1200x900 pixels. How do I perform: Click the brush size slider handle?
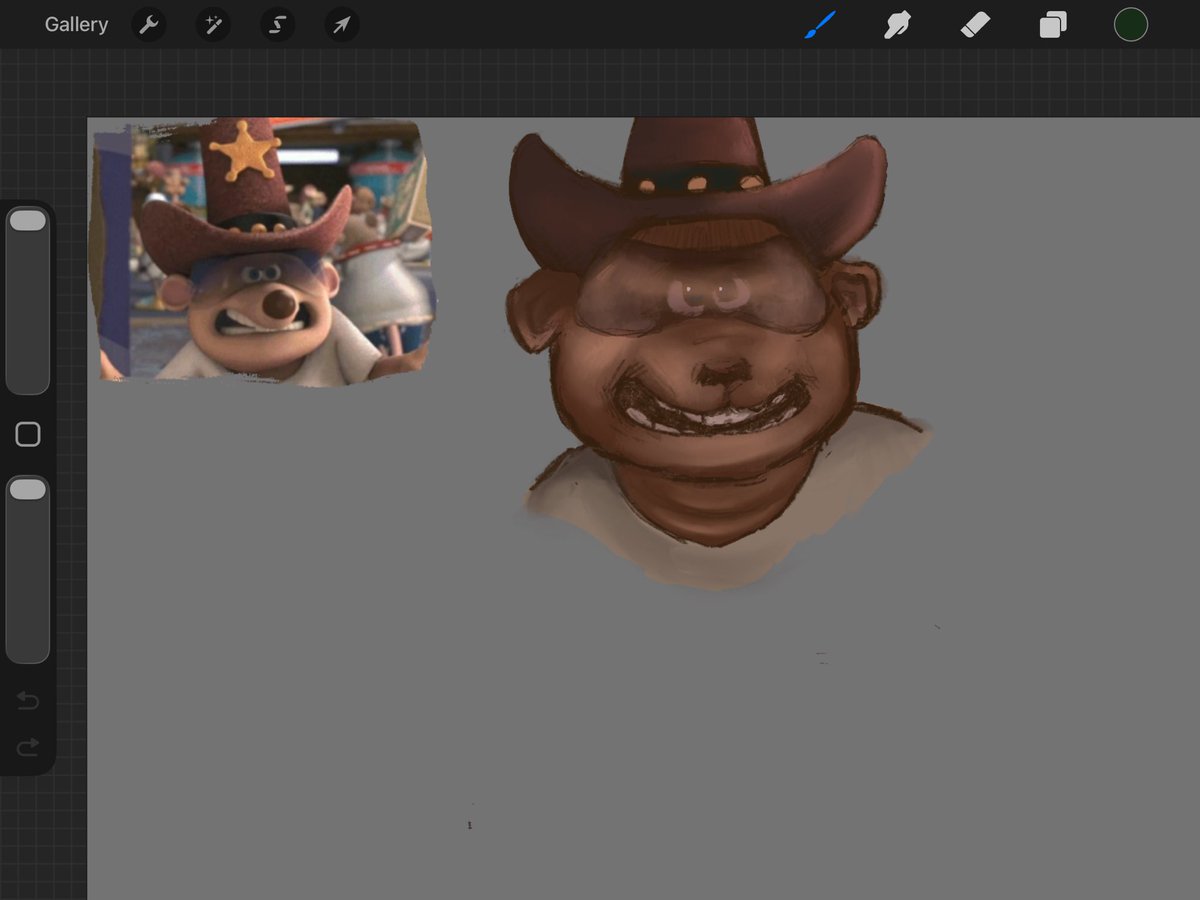pyautogui.click(x=28, y=221)
